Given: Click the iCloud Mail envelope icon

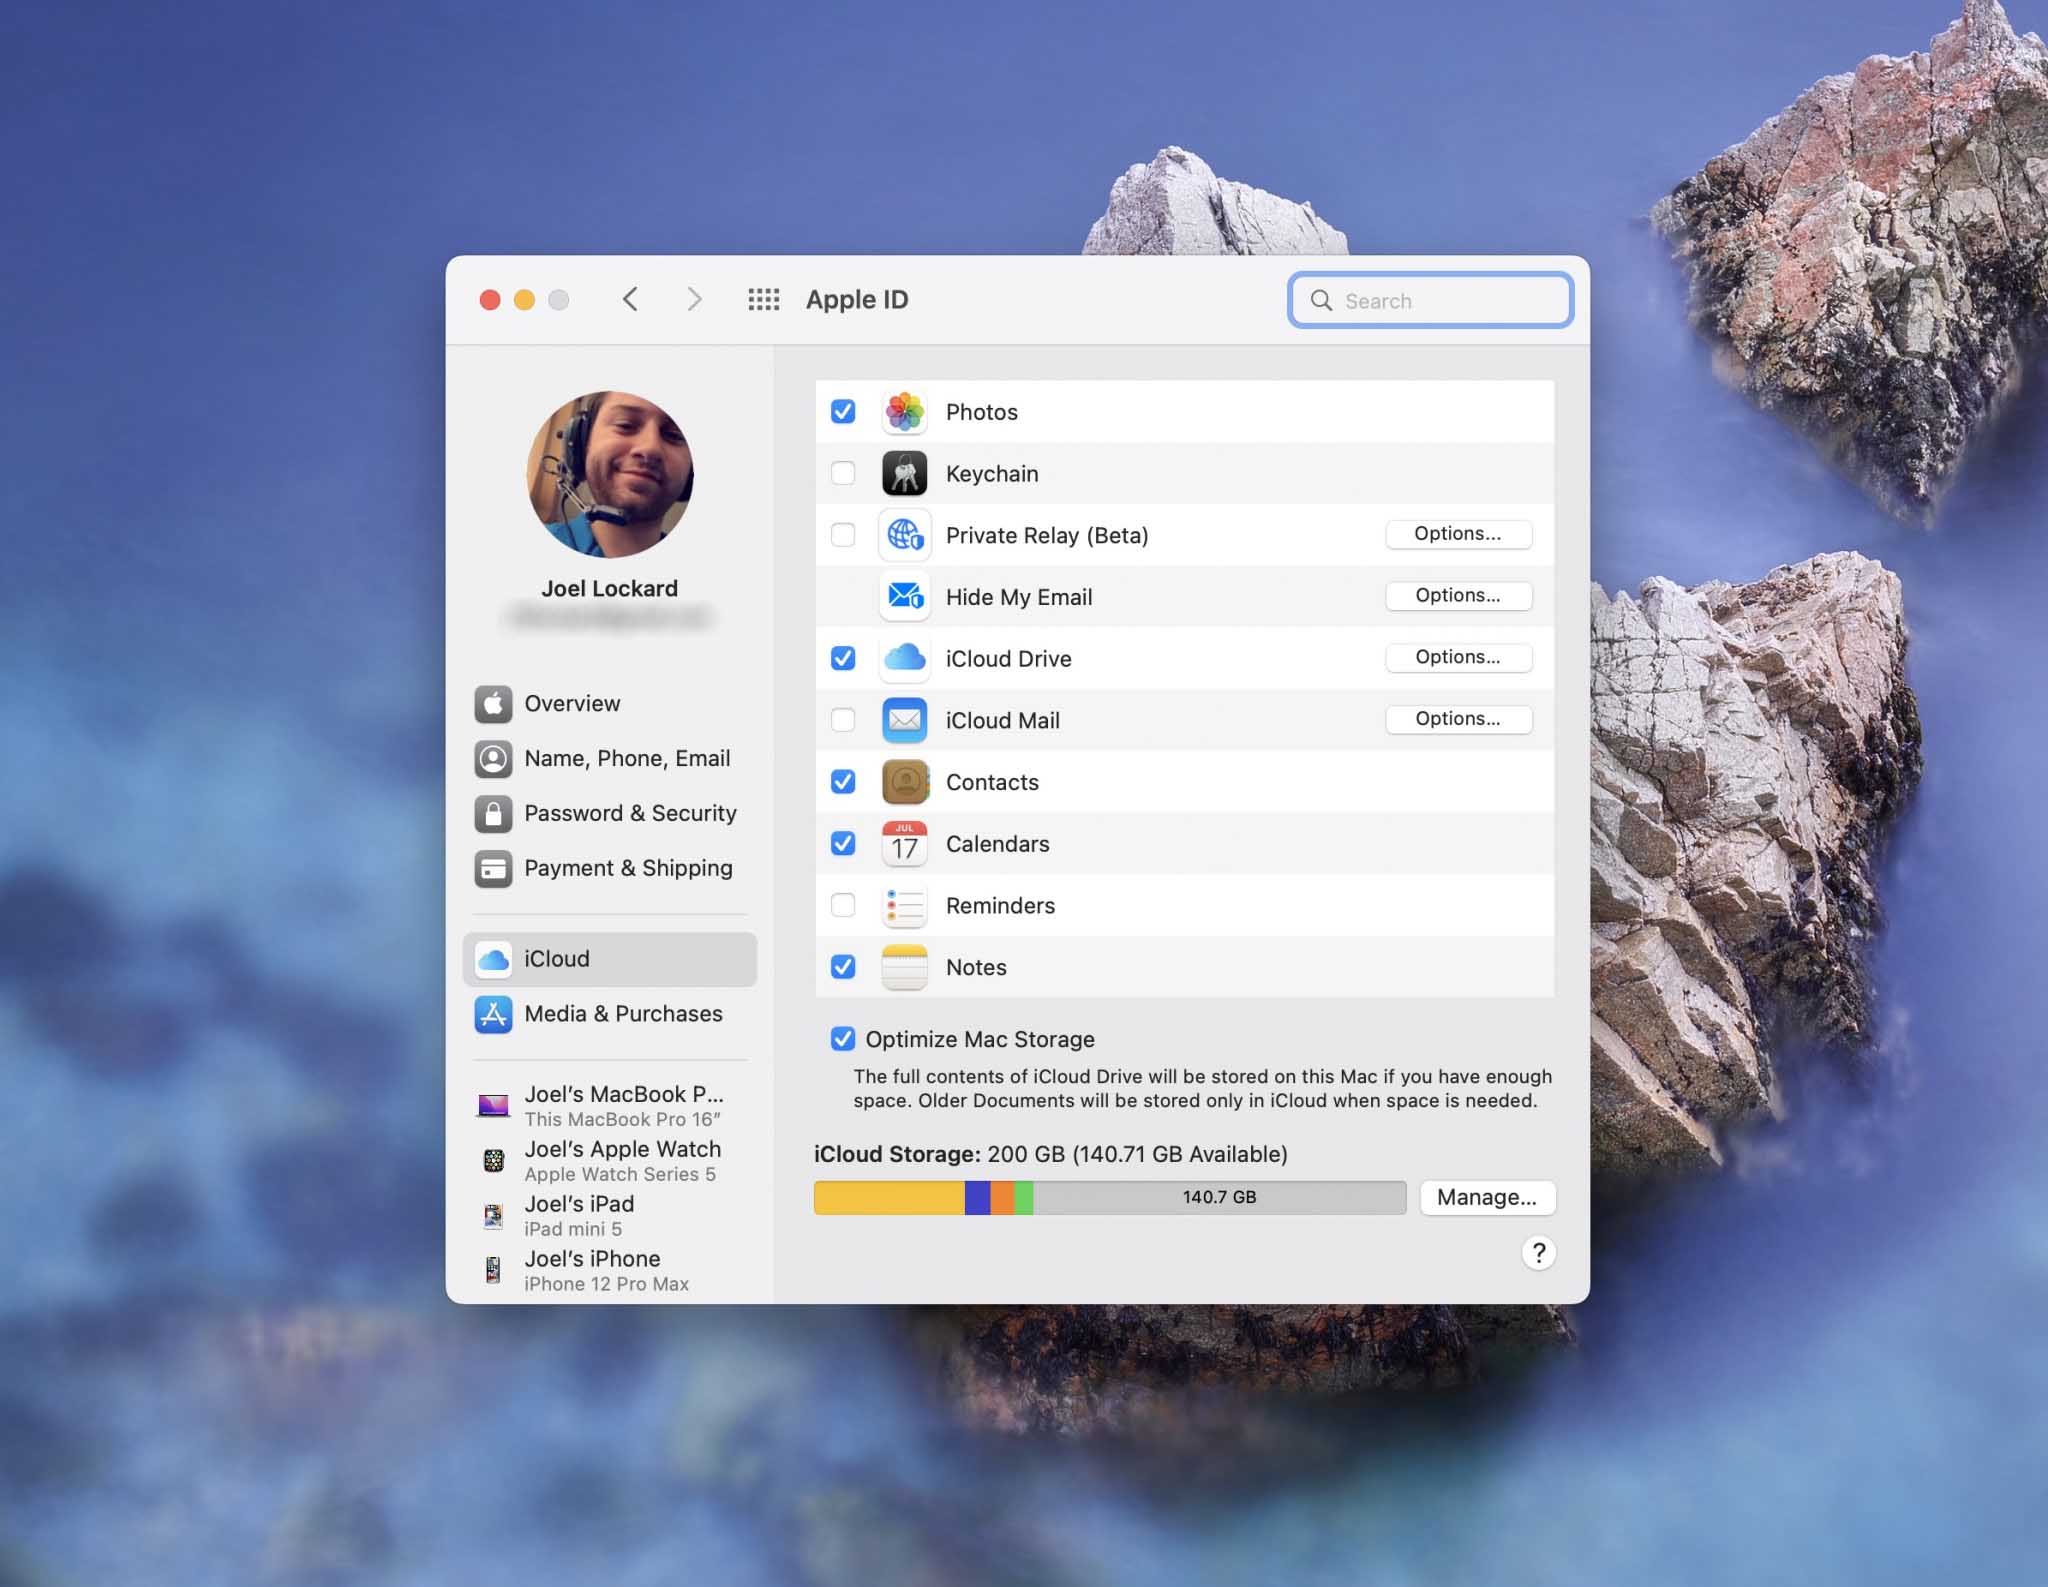Looking at the screenshot, I should click(x=904, y=720).
